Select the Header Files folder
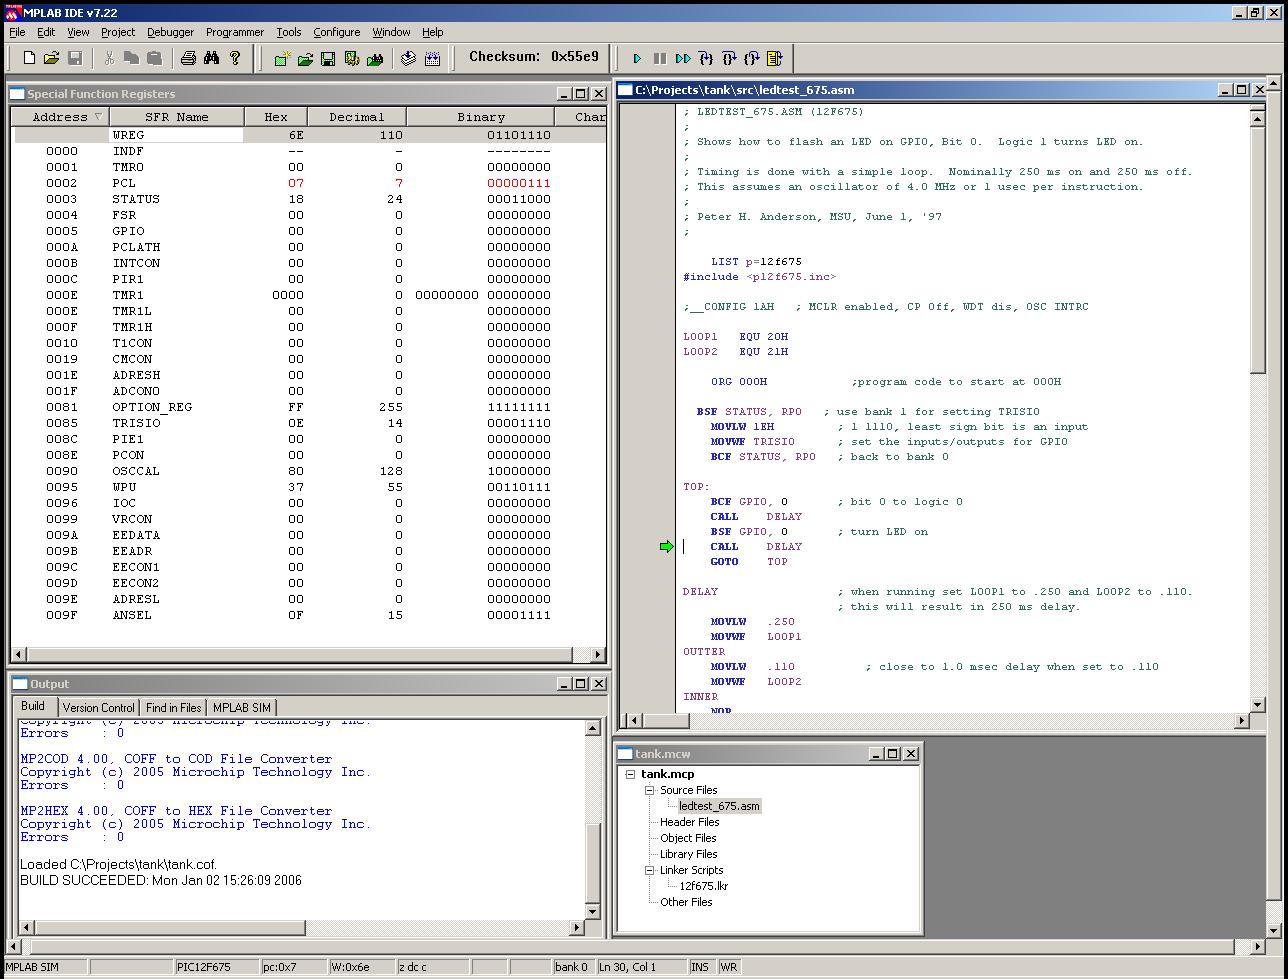This screenshot has height=979, width=1288. [689, 822]
